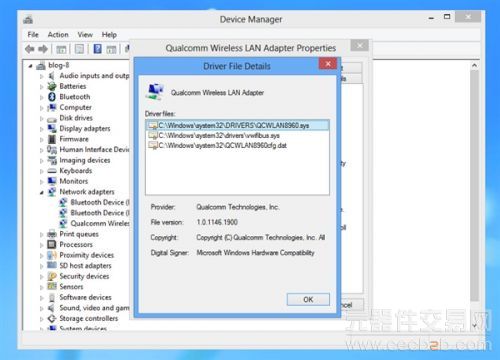The height and width of the screenshot is (360, 500).
Task: Click the Computer category icon
Action: click(x=52, y=108)
